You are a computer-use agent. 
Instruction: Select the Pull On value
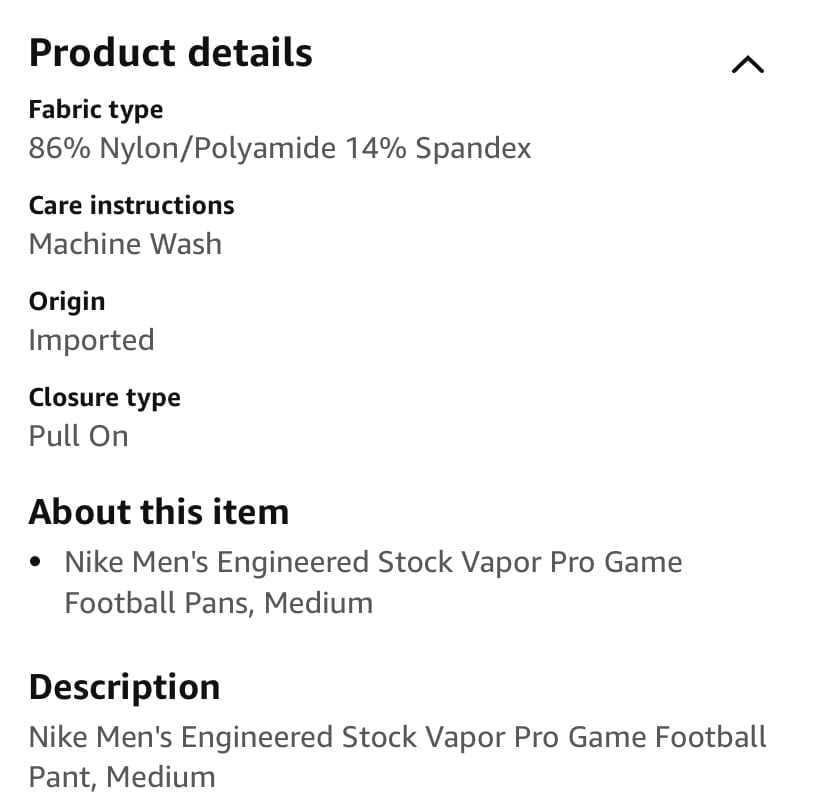click(x=79, y=436)
